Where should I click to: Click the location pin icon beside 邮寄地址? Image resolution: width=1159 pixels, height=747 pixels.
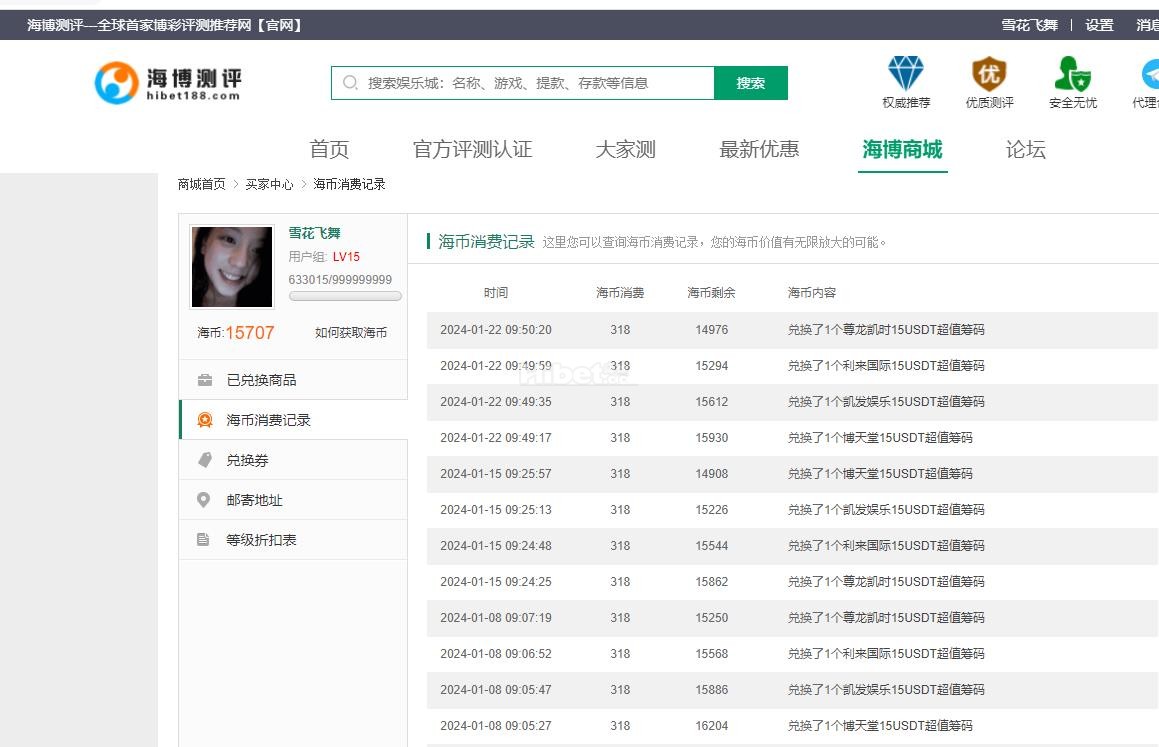[204, 500]
